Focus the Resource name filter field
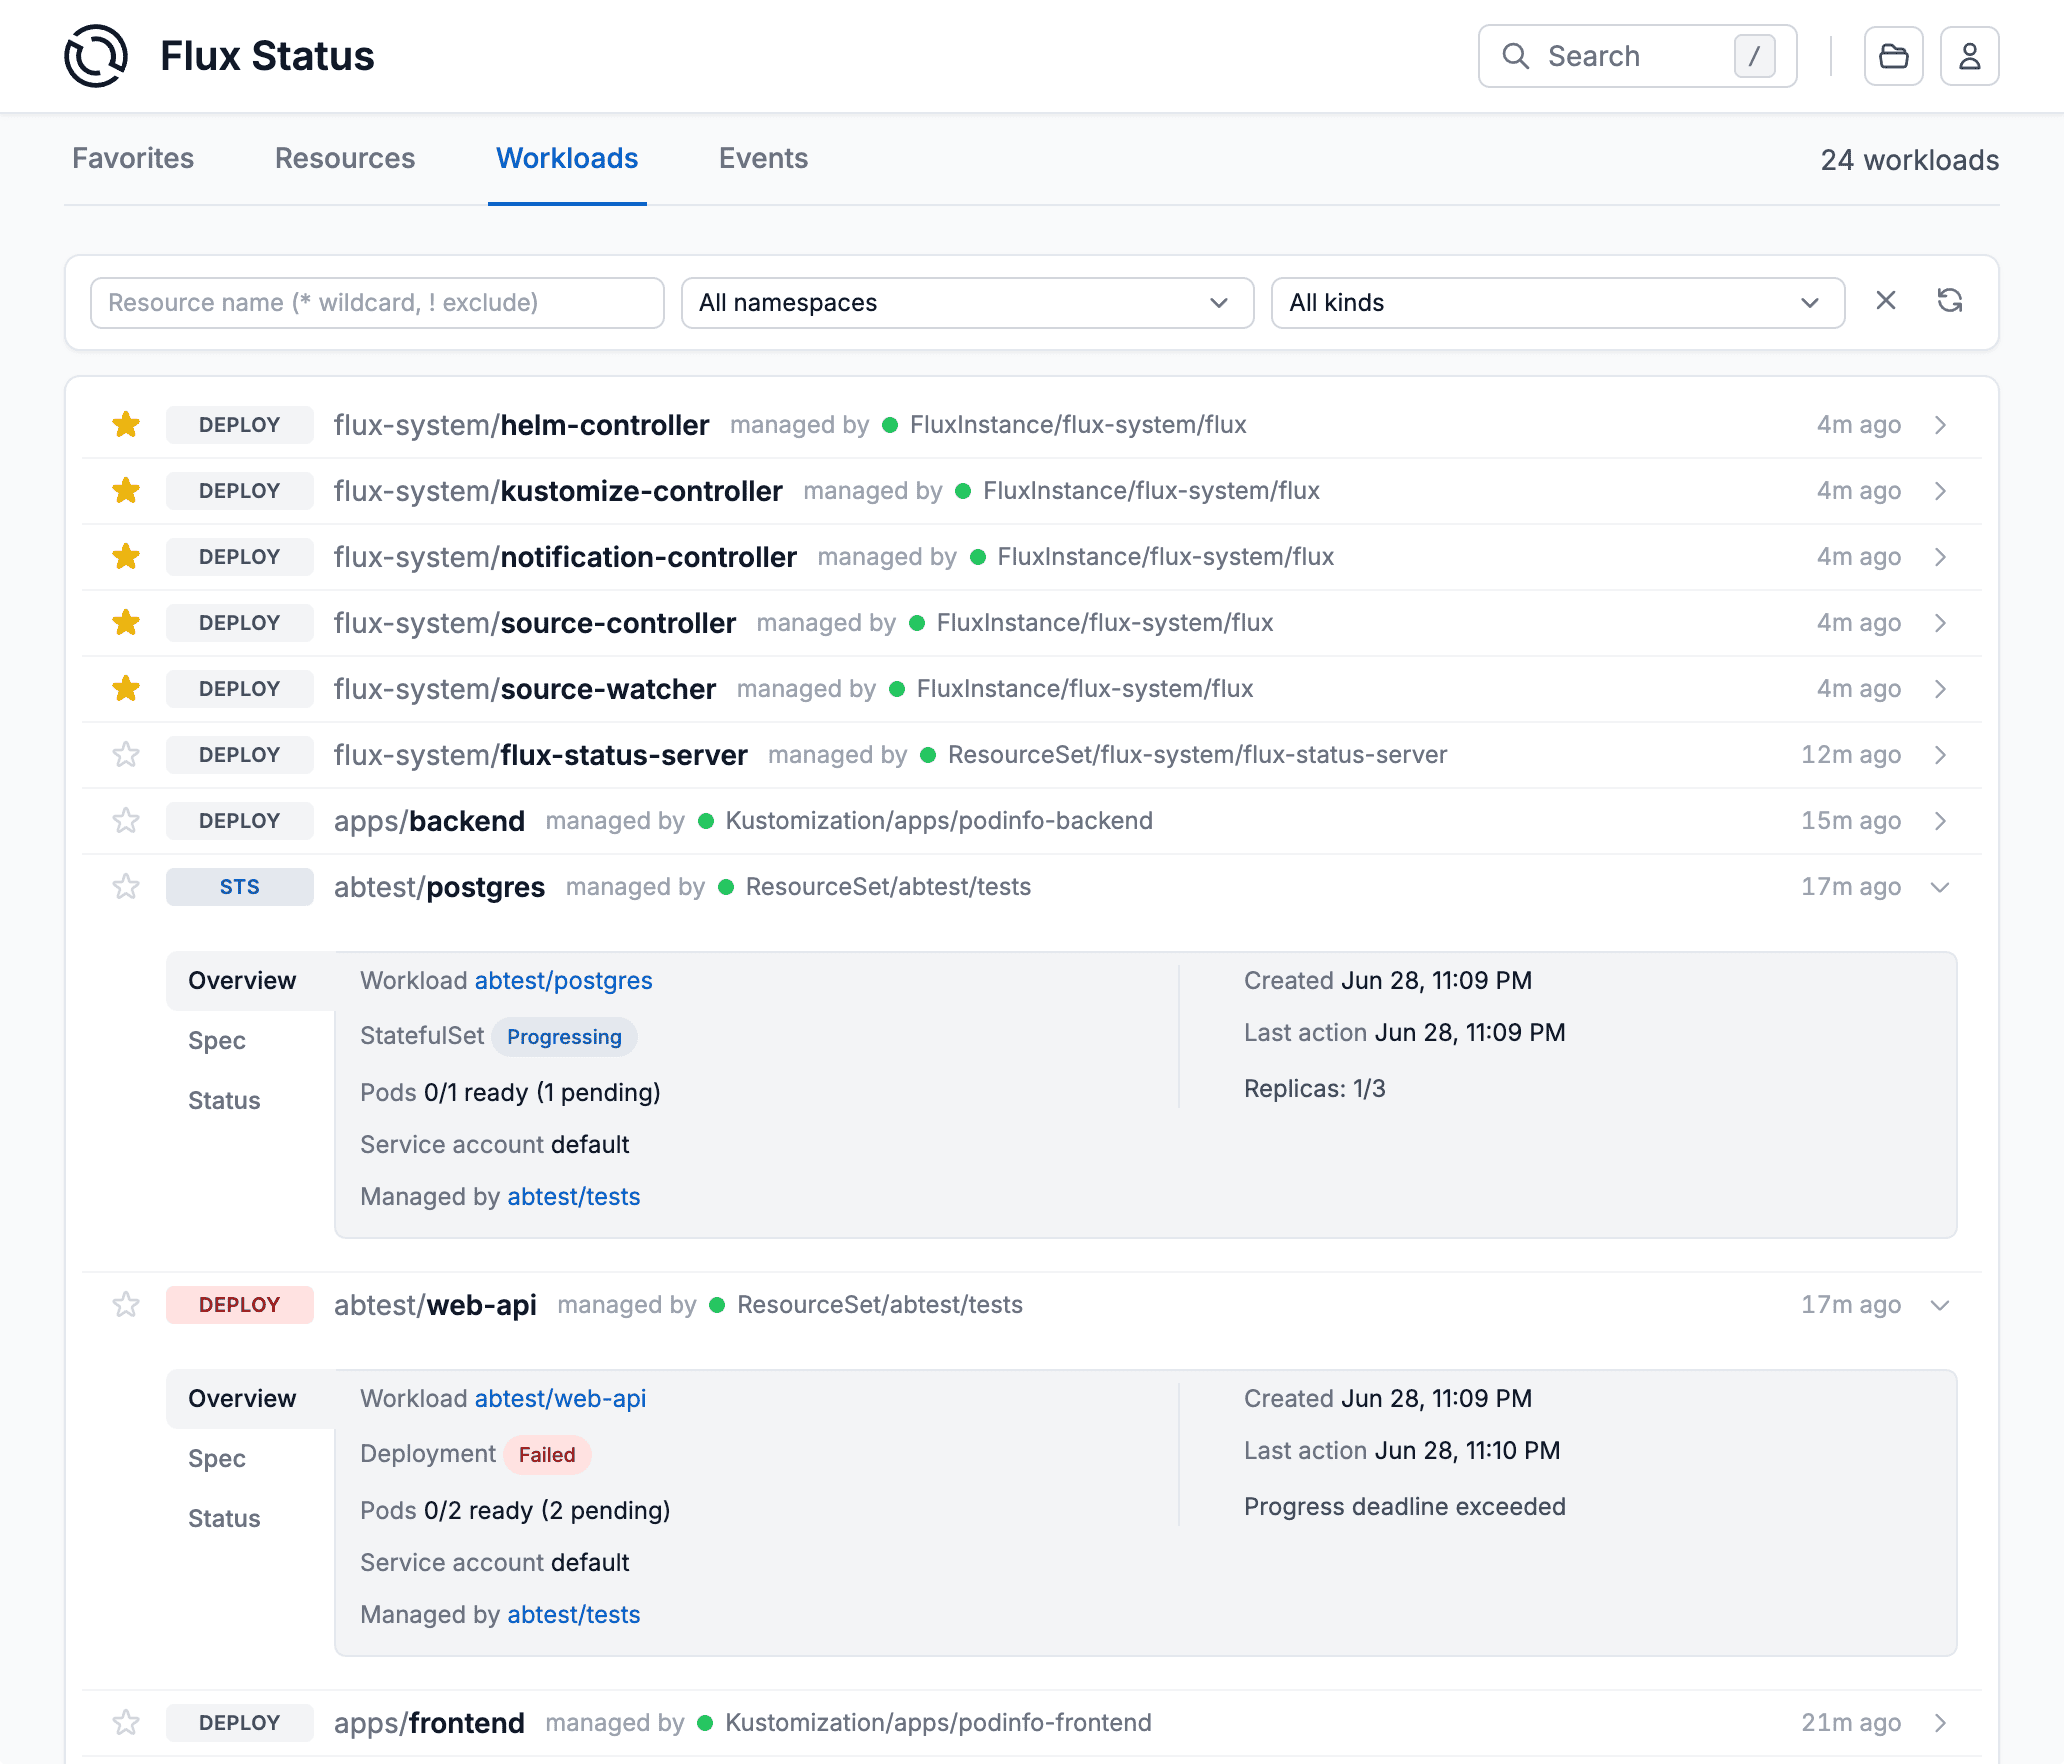Image resolution: width=2064 pixels, height=1764 pixels. point(377,303)
